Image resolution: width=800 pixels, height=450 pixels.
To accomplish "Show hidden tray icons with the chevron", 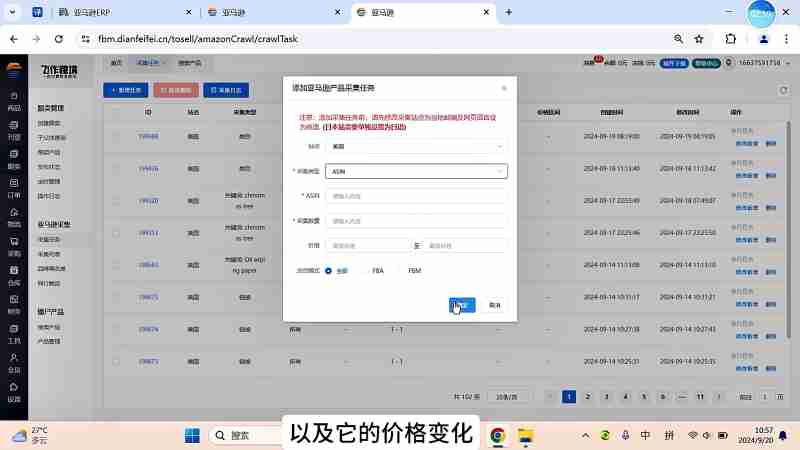I will (x=586, y=435).
